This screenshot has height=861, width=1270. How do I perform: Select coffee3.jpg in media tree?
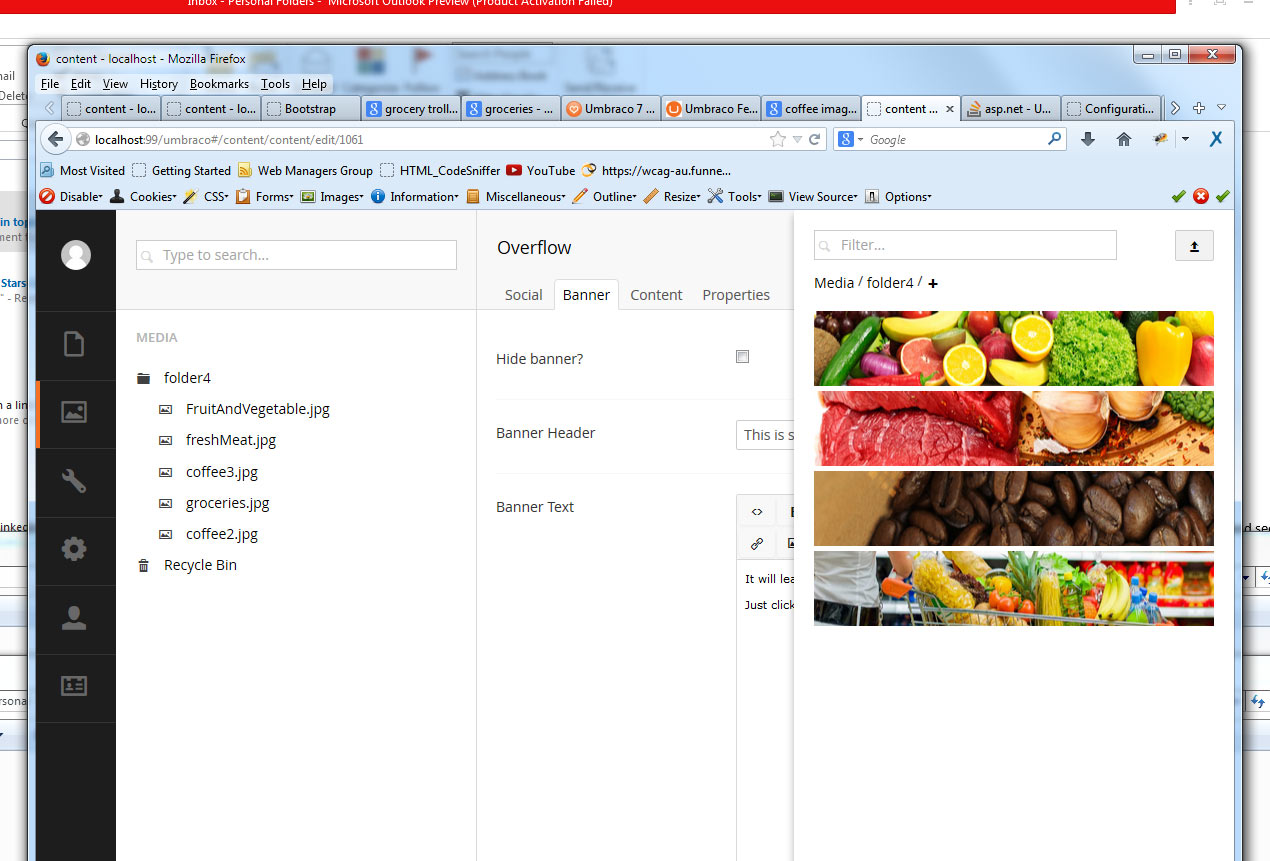coord(222,472)
